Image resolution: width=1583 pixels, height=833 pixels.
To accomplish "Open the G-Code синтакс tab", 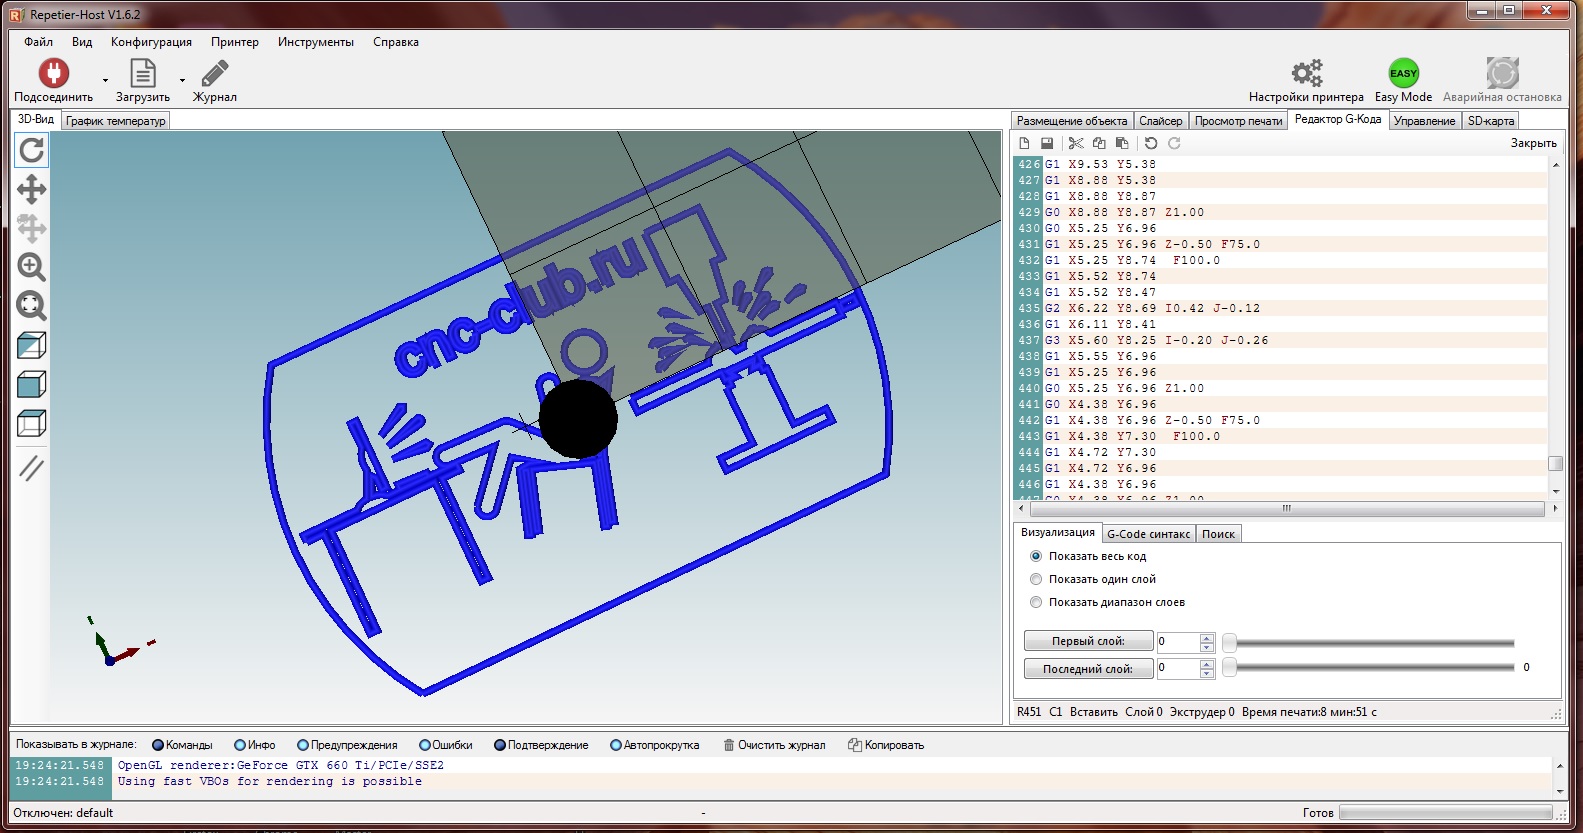I will click(1149, 534).
